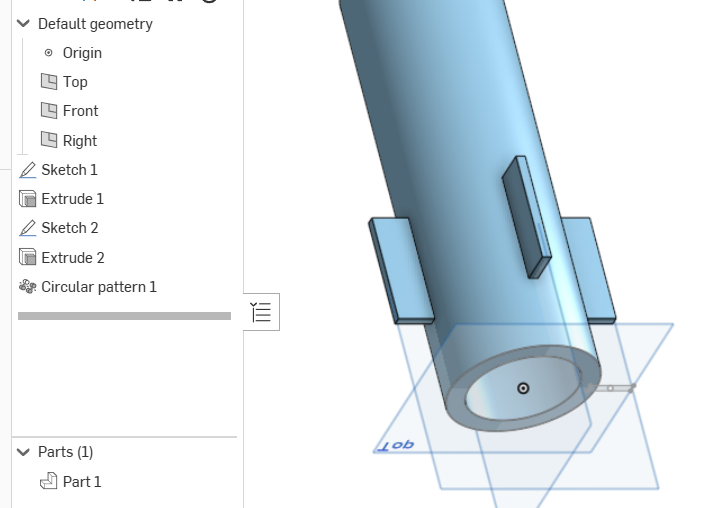Image resolution: width=719 pixels, height=508 pixels.
Task: Click the Front plane icon
Action: (x=49, y=110)
